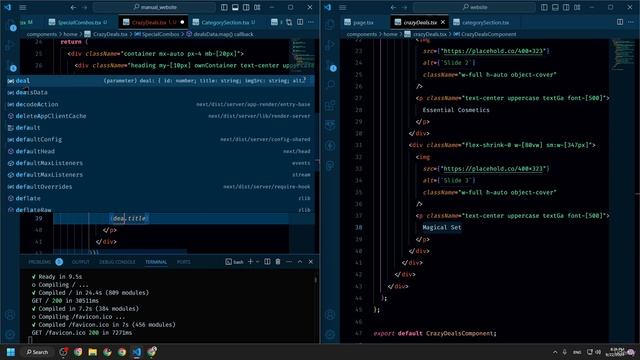
Task: Open File Explorer from taskbar
Action: [x=93, y=352]
